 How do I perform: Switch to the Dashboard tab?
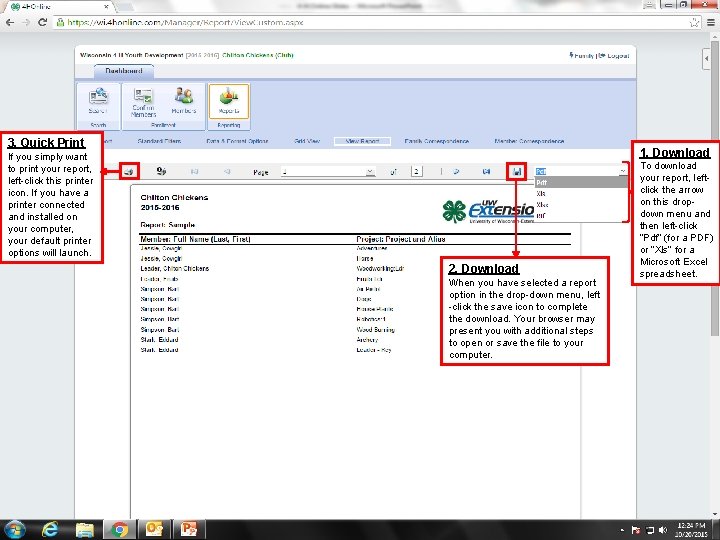pyautogui.click(x=124, y=71)
